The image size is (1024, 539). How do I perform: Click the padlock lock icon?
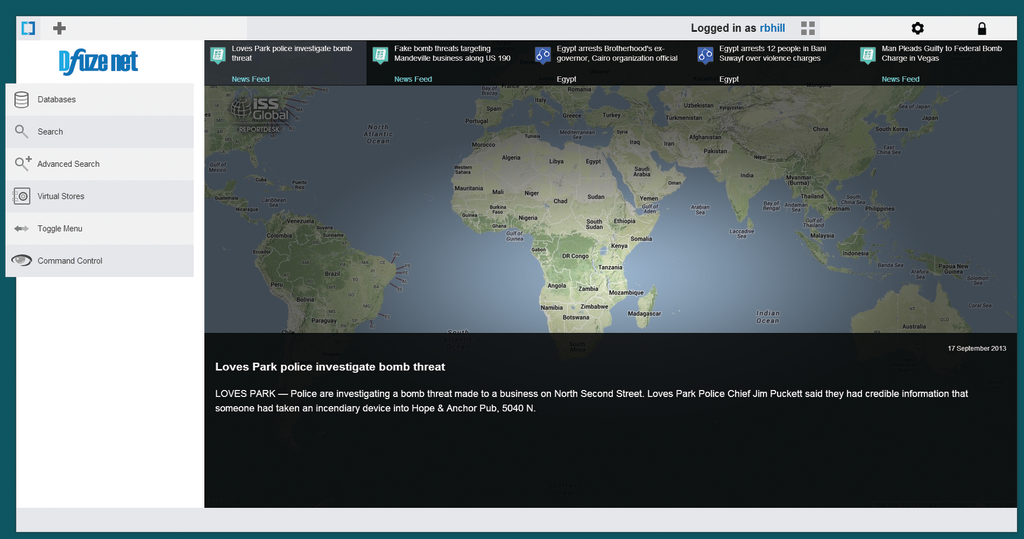coord(981,29)
